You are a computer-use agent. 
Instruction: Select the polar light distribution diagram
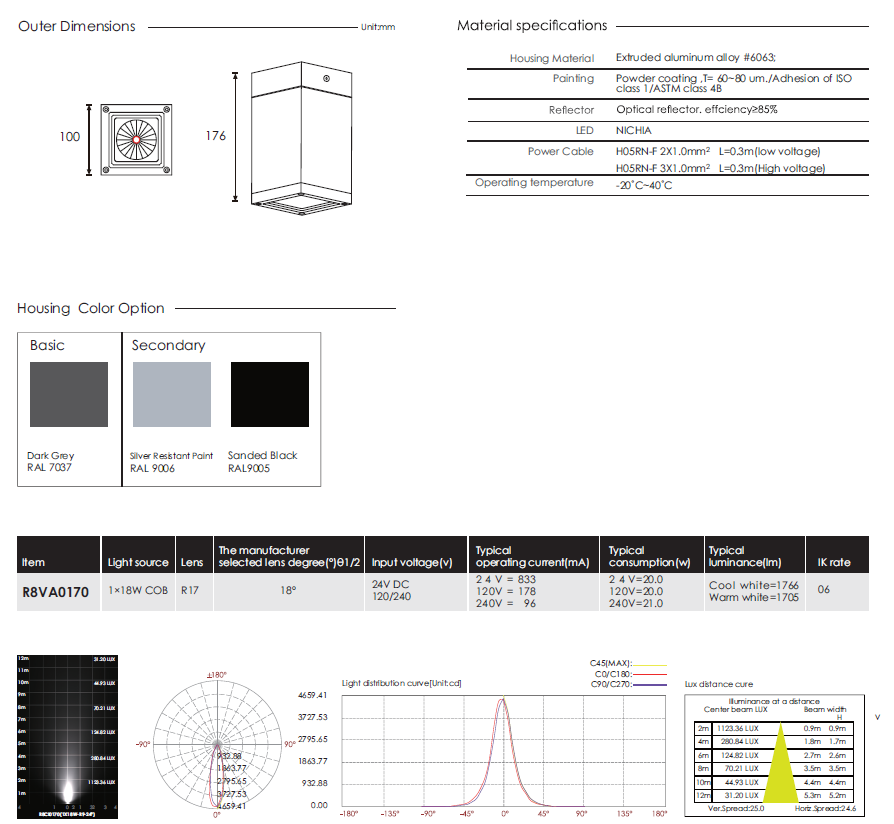click(x=216, y=736)
